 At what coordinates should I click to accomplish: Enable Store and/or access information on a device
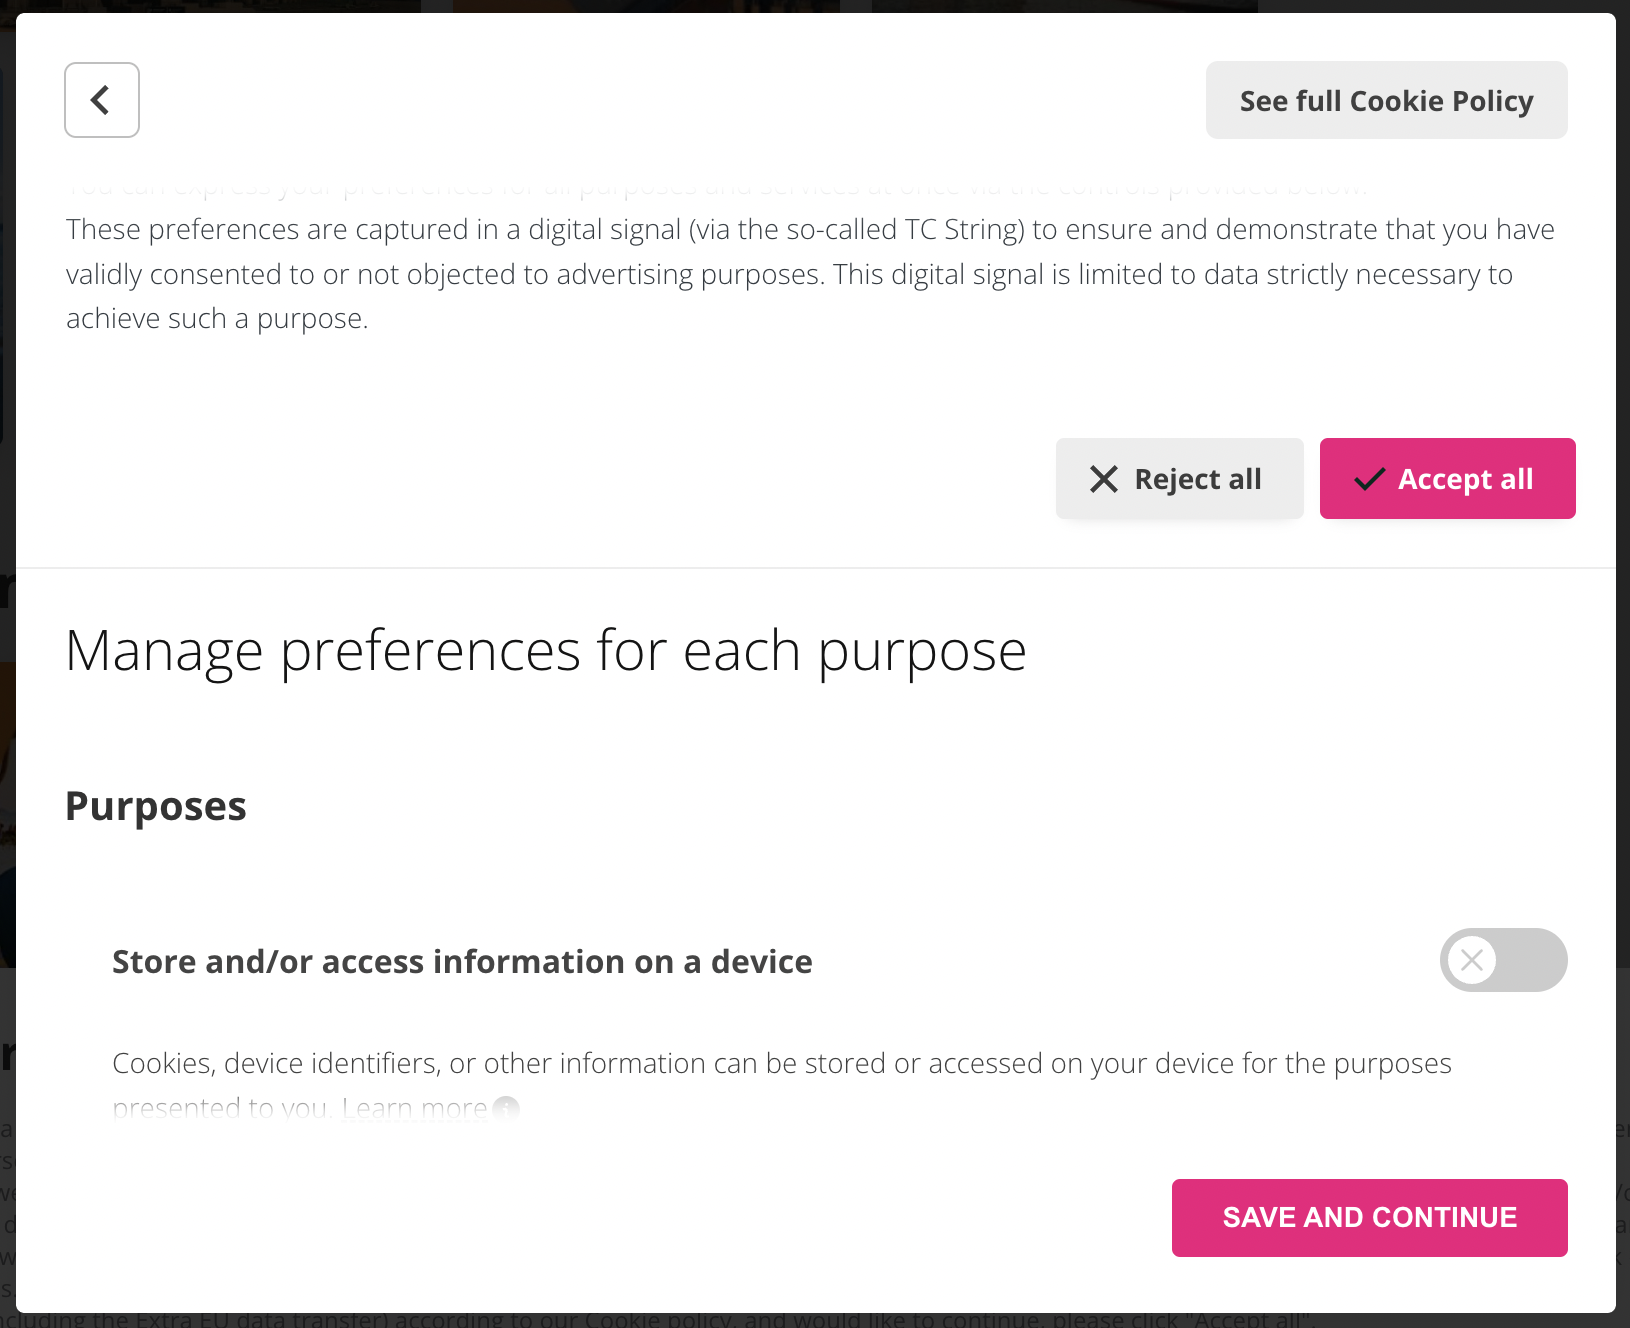coord(1502,960)
